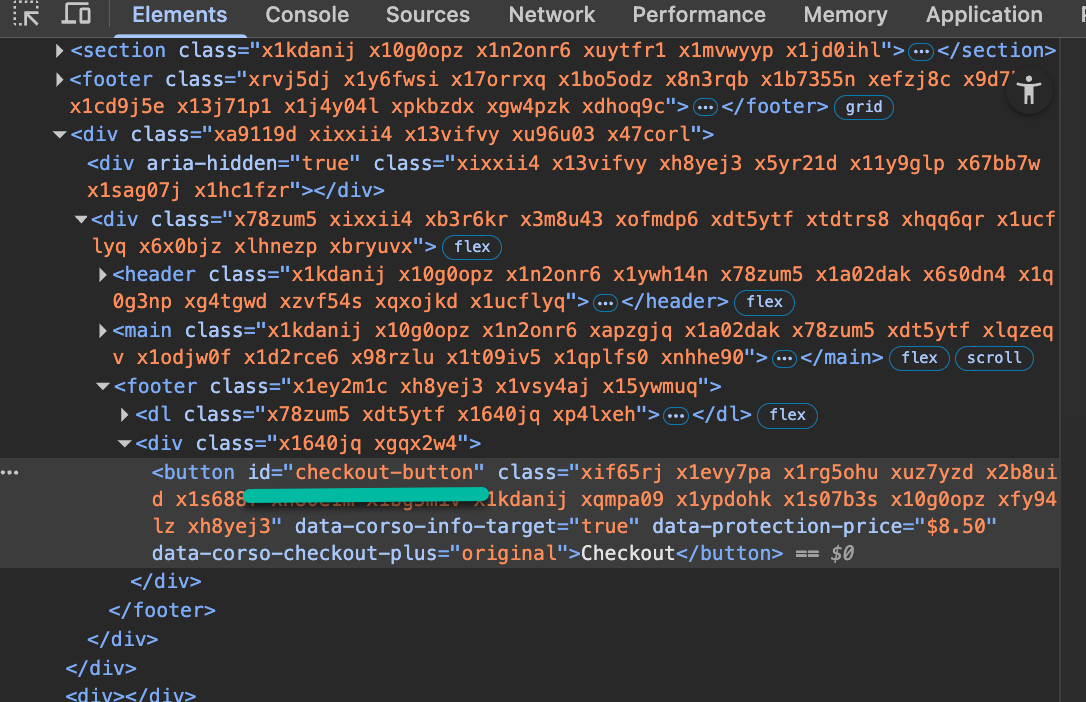Screen dimensions: 1086x702
Task: Toggle the grid overlay badge on the footer
Action: (x=863, y=107)
